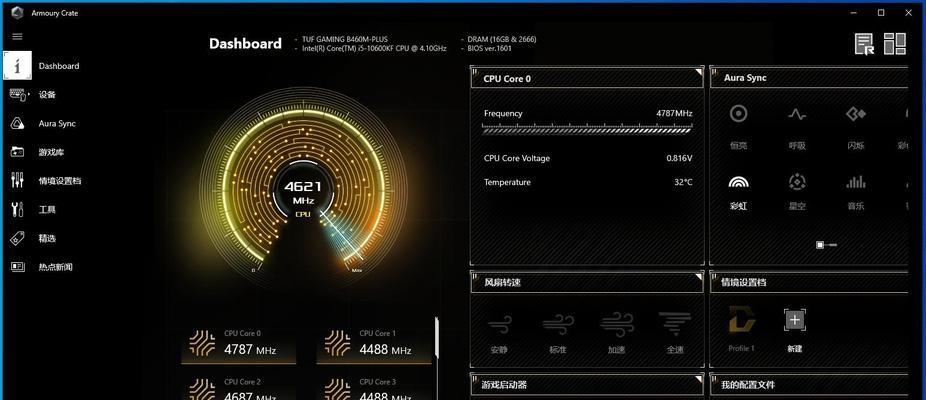Click the 情境设置档 panel header

[x=808, y=282]
